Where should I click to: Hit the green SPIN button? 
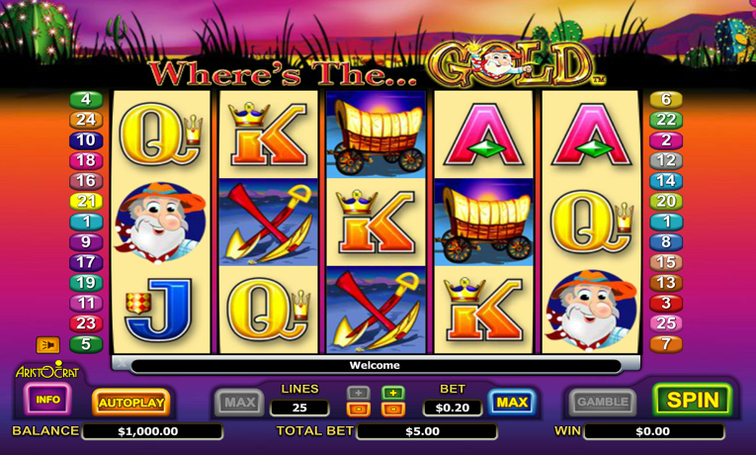[692, 400]
